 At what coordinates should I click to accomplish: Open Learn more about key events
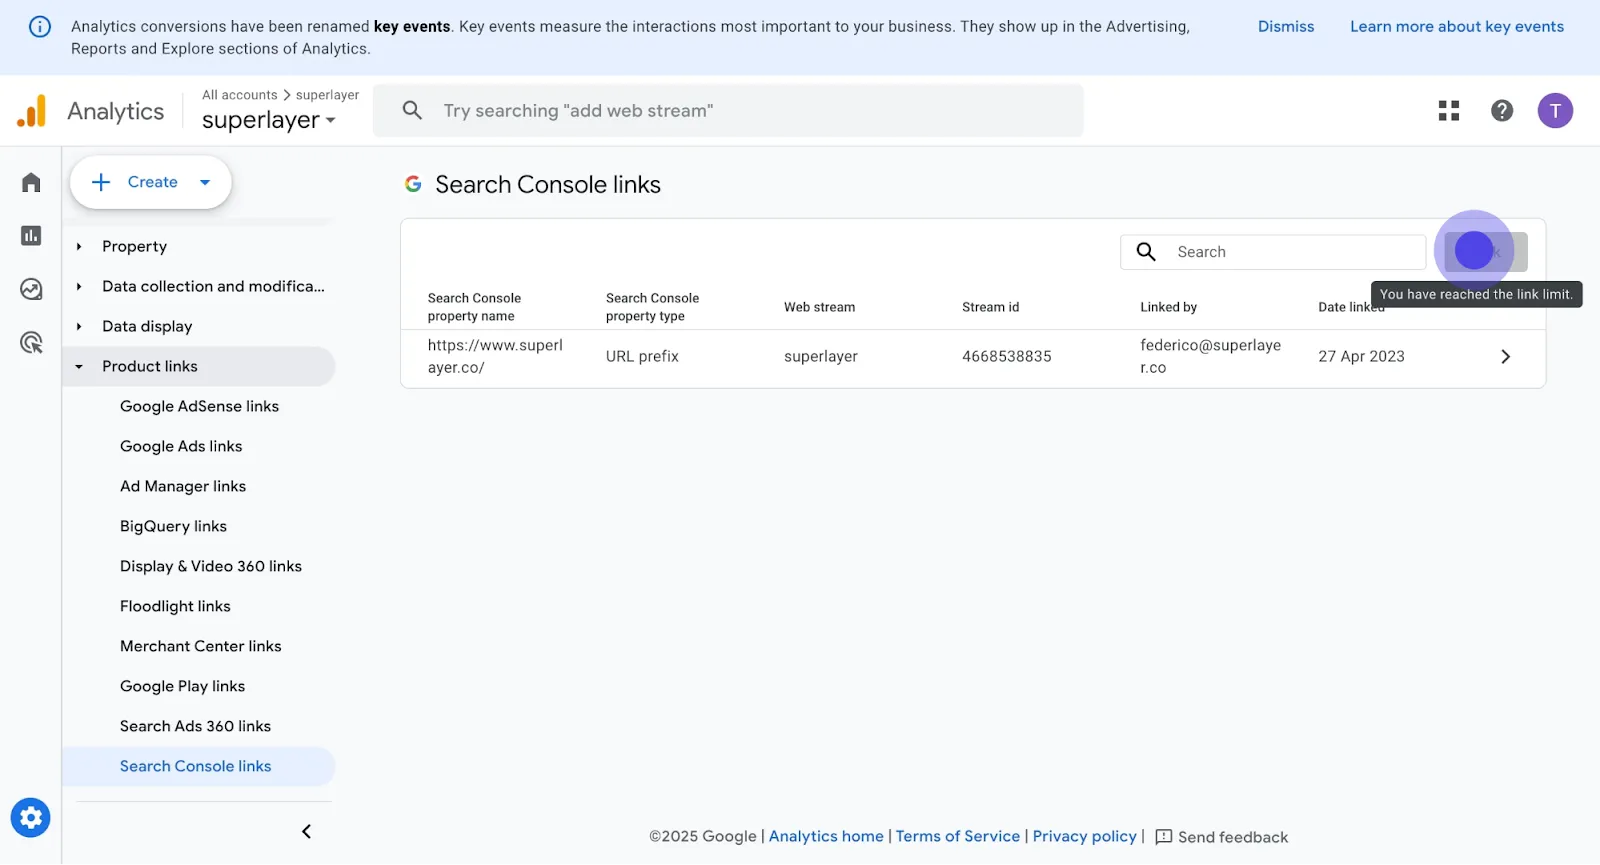pos(1457,27)
